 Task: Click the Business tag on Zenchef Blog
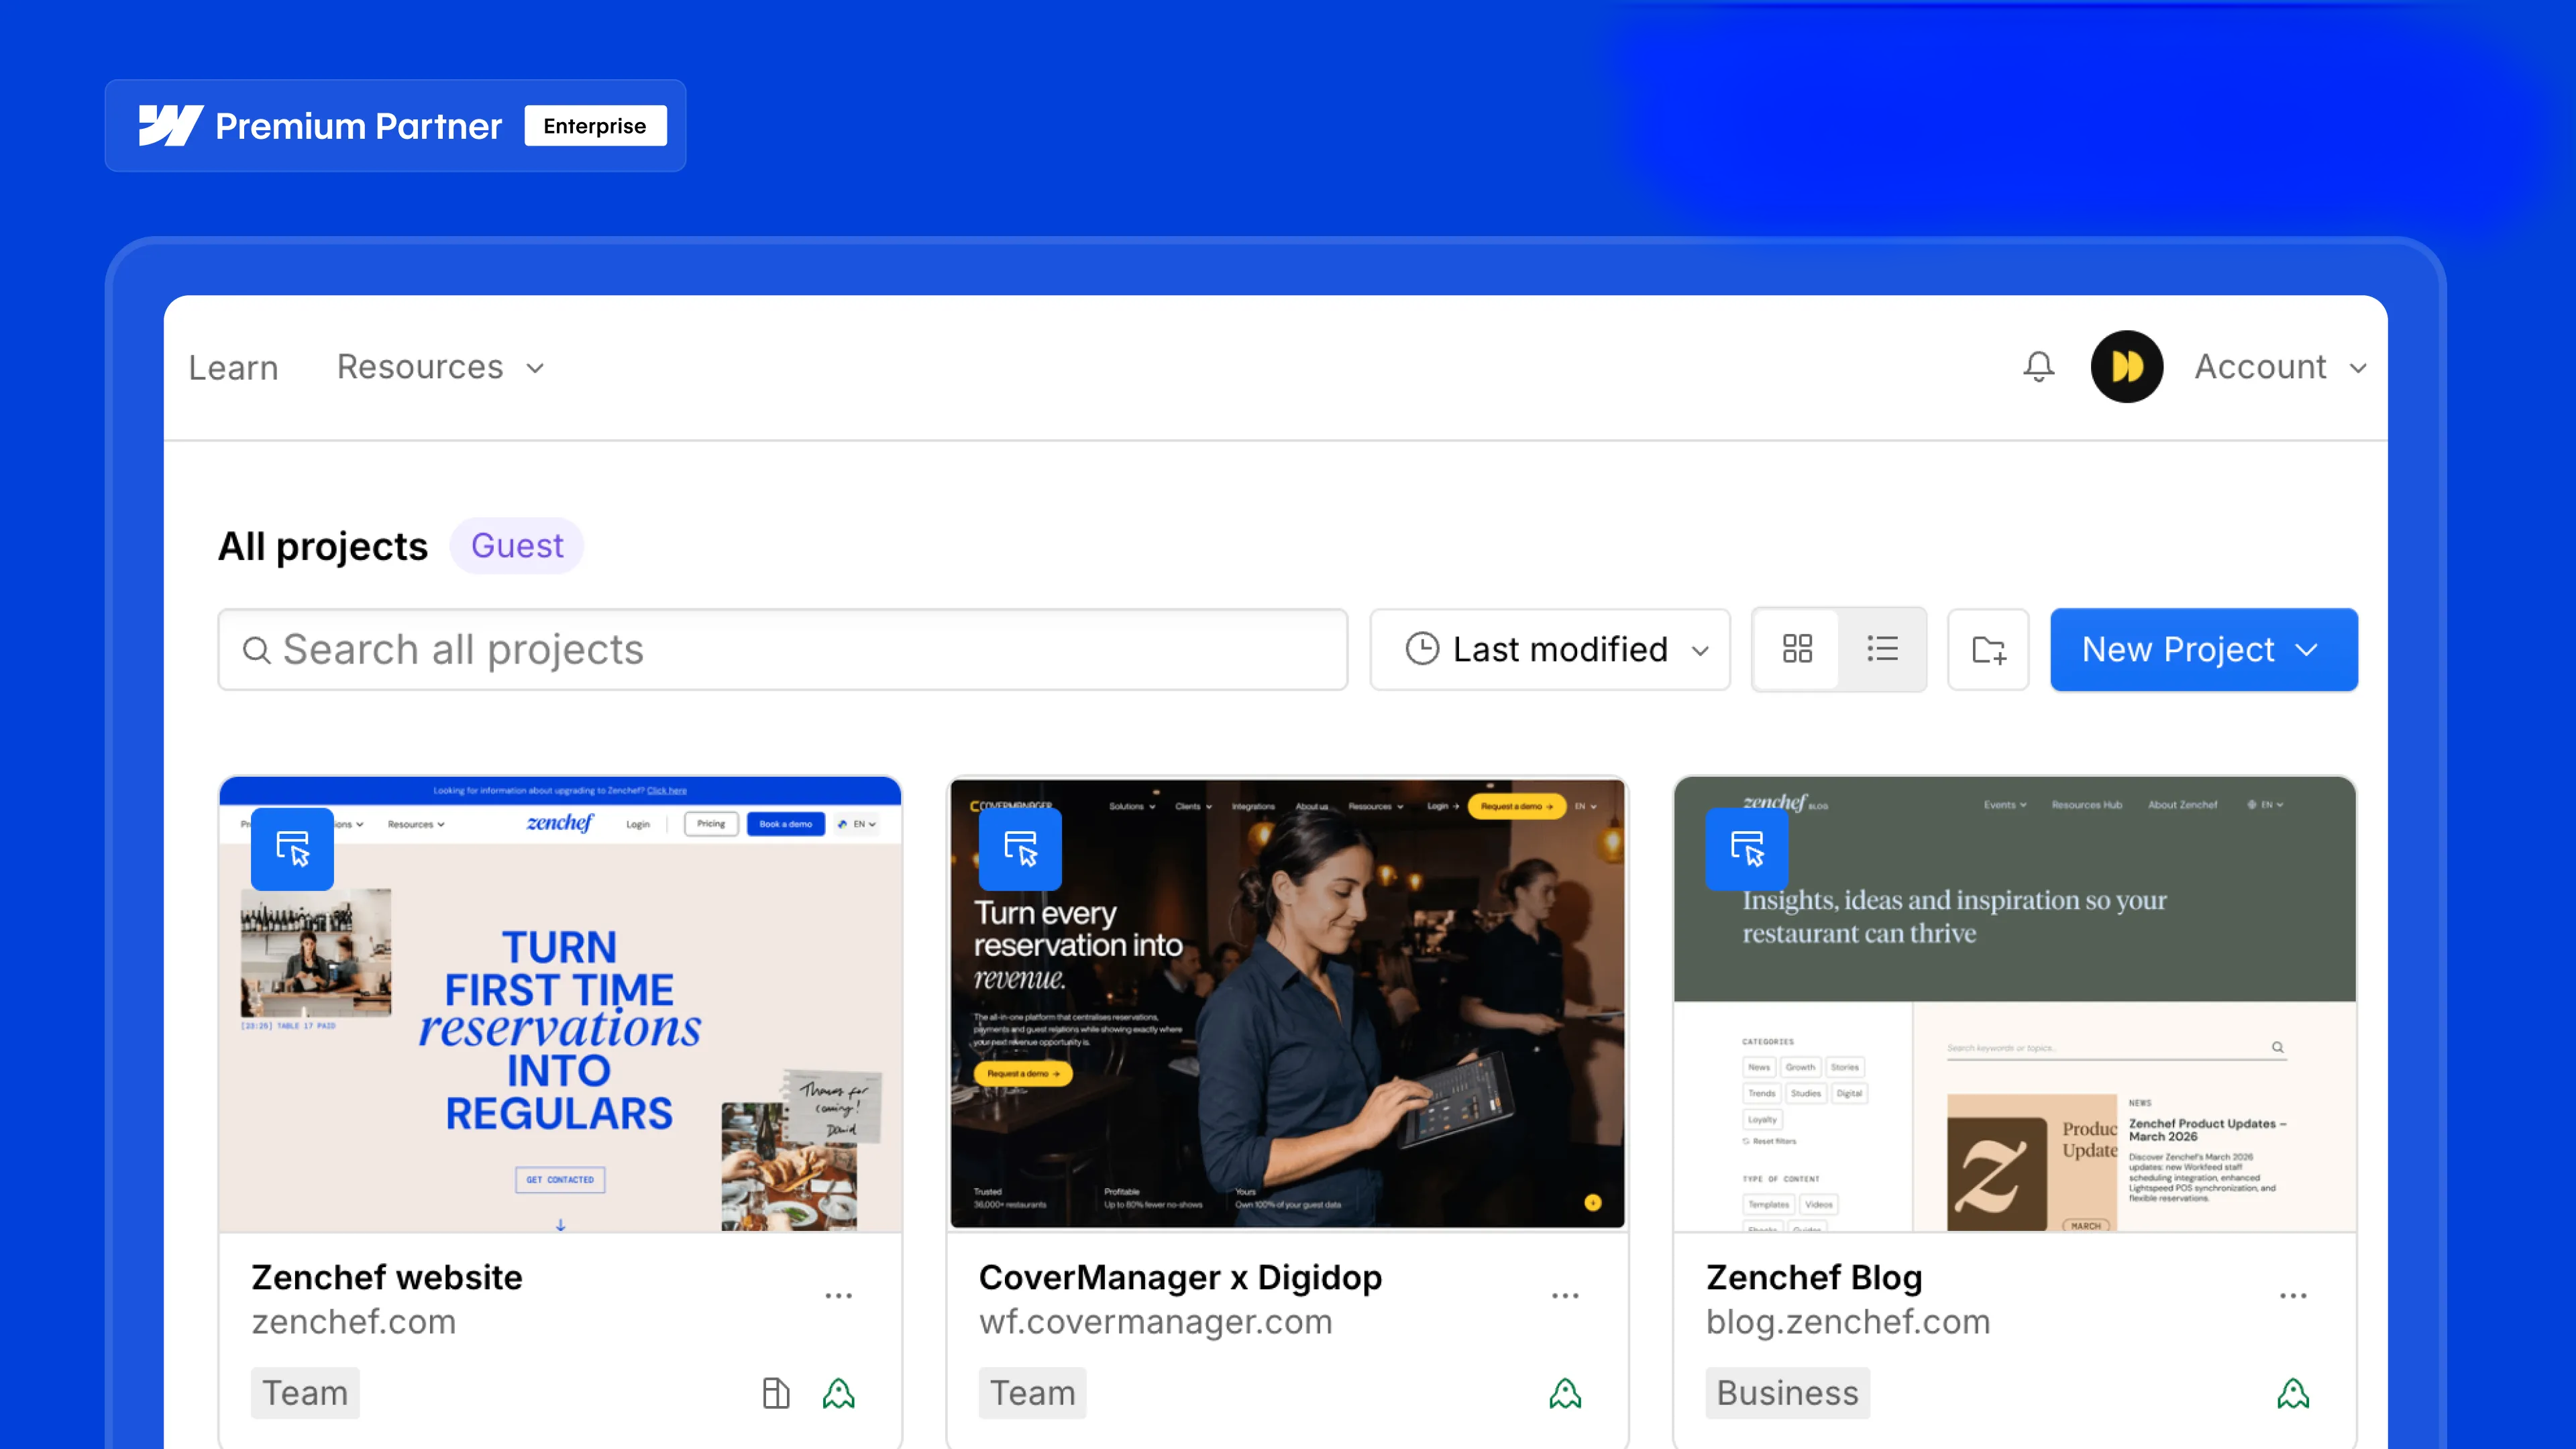pos(1788,1393)
